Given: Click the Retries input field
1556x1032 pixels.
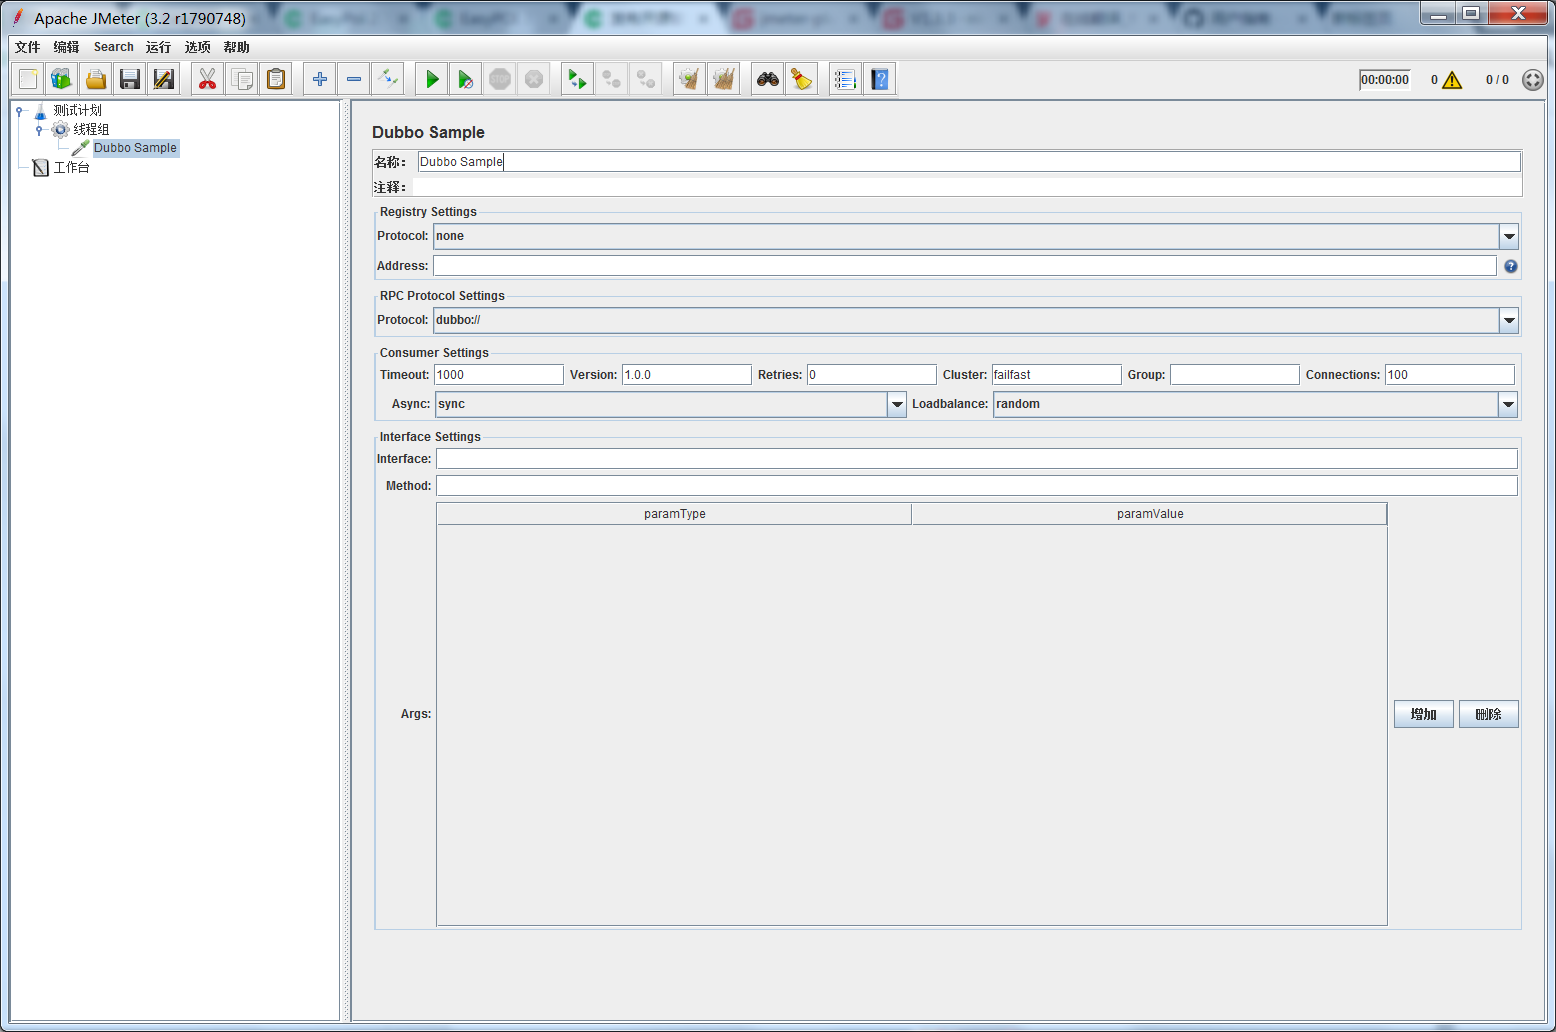Looking at the screenshot, I should coord(872,375).
